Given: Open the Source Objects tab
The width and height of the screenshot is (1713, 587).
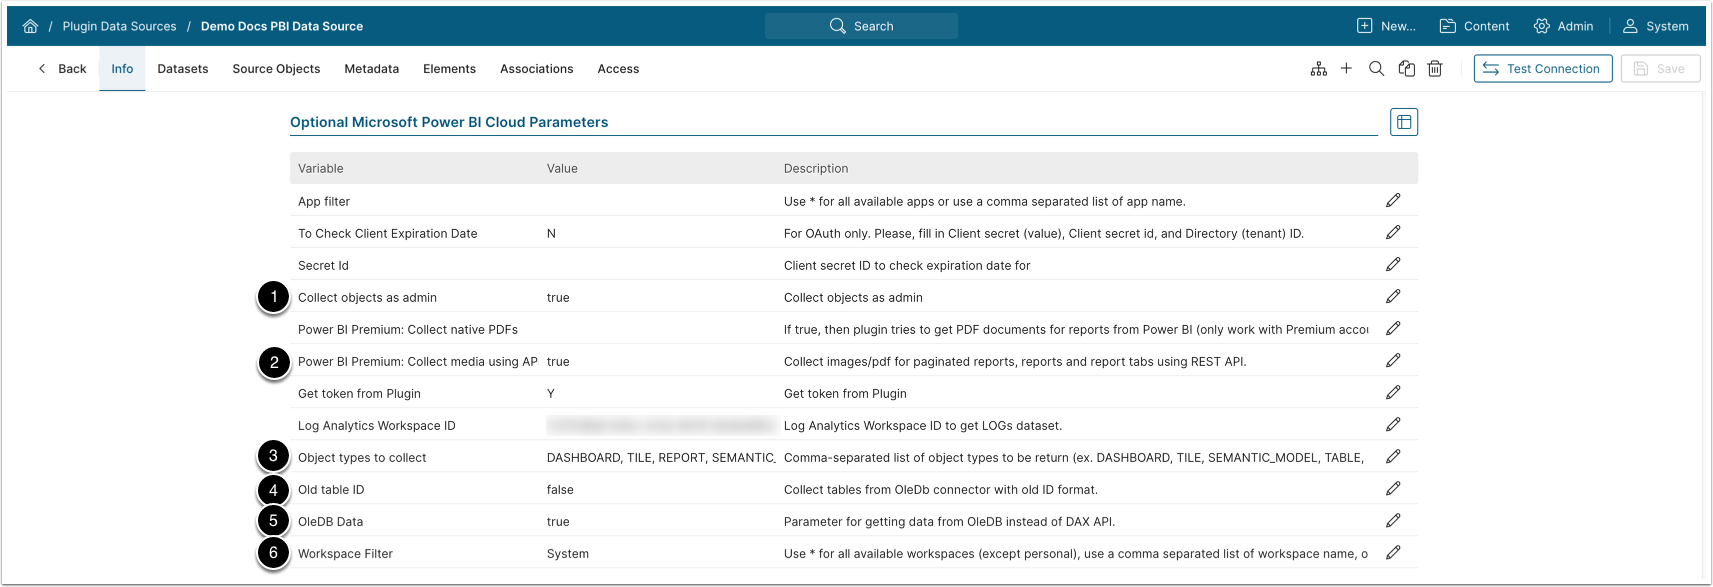Looking at the screenshot, I should 276,69.
